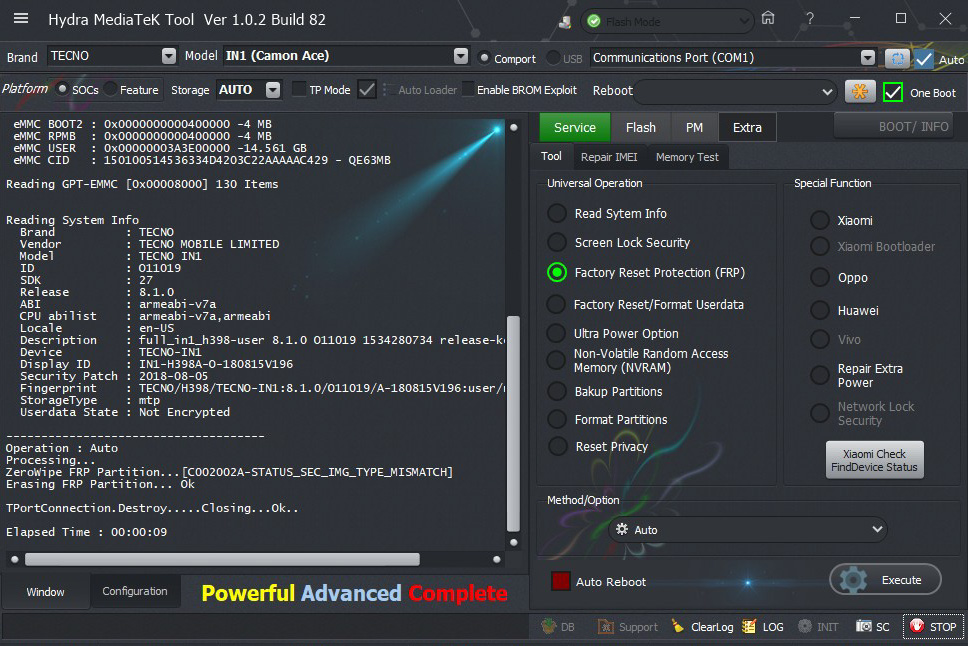This screenshot has height=646, width=968.
Task: Select the Feature platform radio
Action: [111, 89]
